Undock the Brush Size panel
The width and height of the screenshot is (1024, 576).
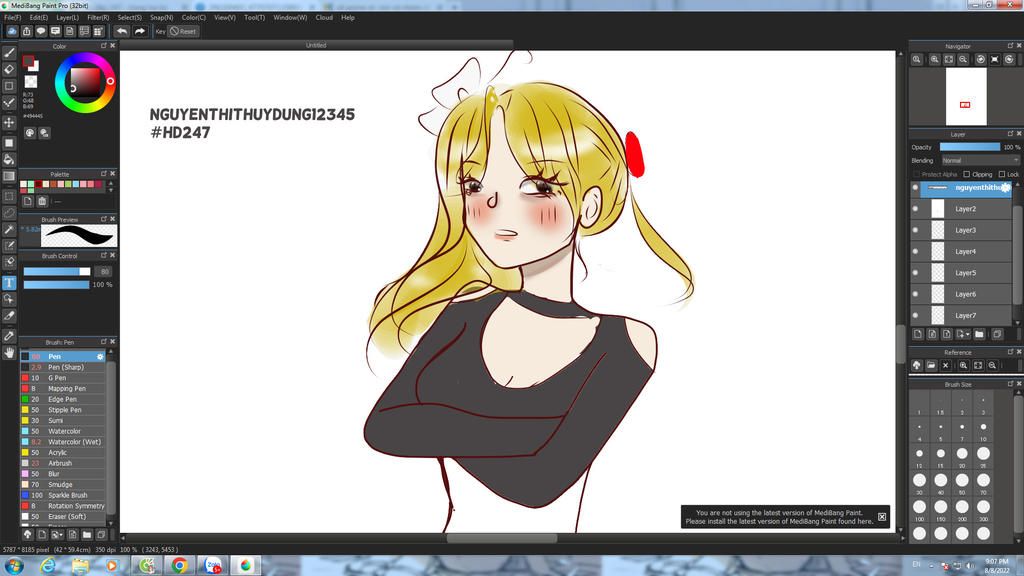(1010, 384)
